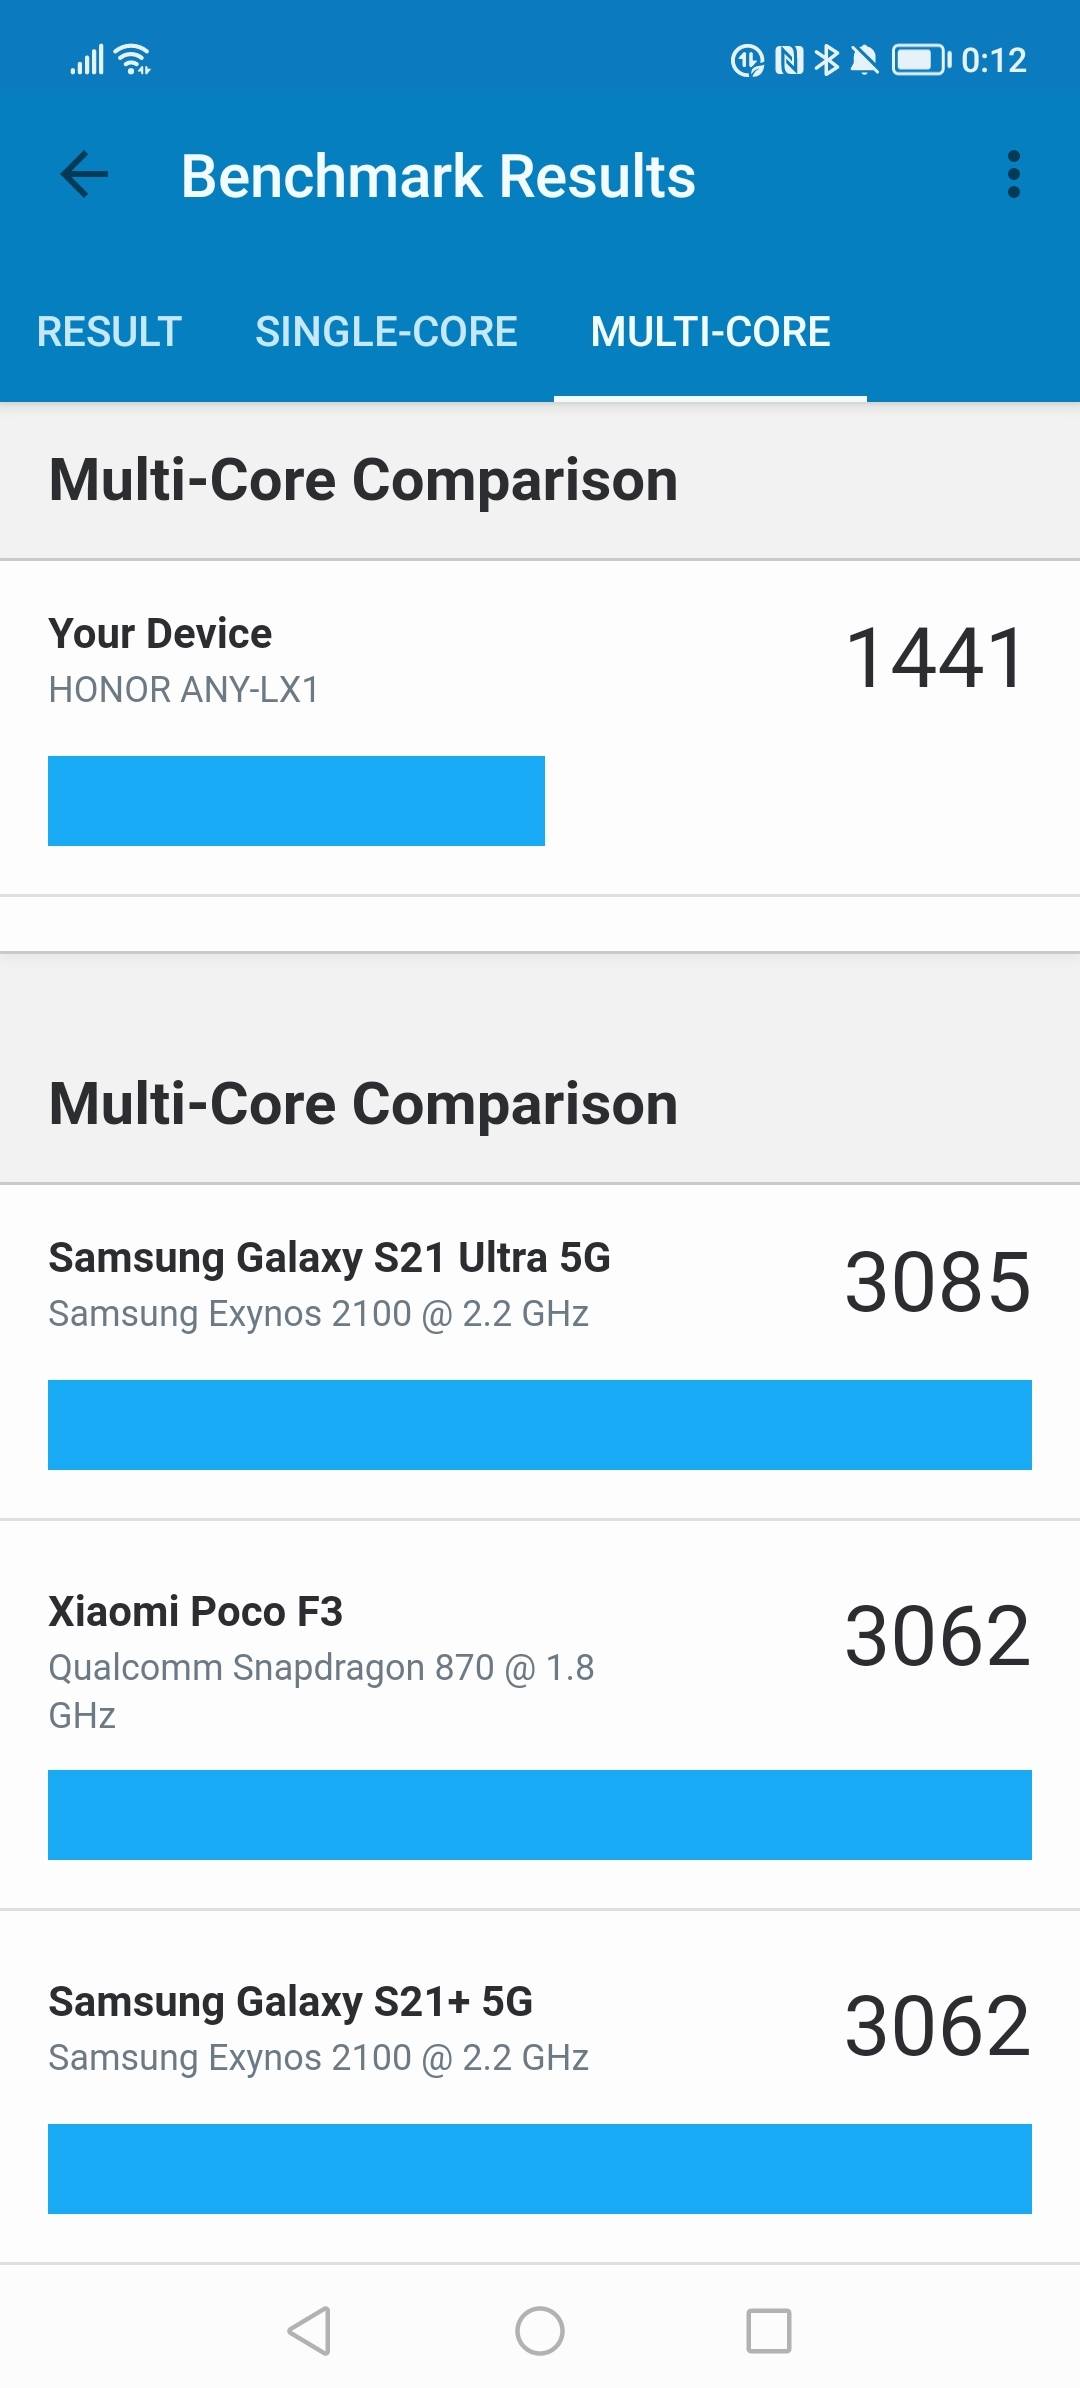Tap the back arrow icon

84,176
